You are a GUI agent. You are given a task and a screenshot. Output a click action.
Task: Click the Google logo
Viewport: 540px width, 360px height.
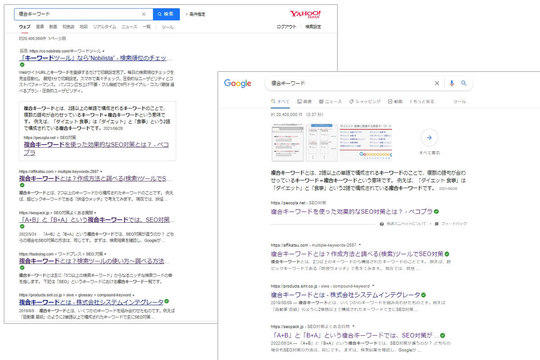[x=238, y=83]
